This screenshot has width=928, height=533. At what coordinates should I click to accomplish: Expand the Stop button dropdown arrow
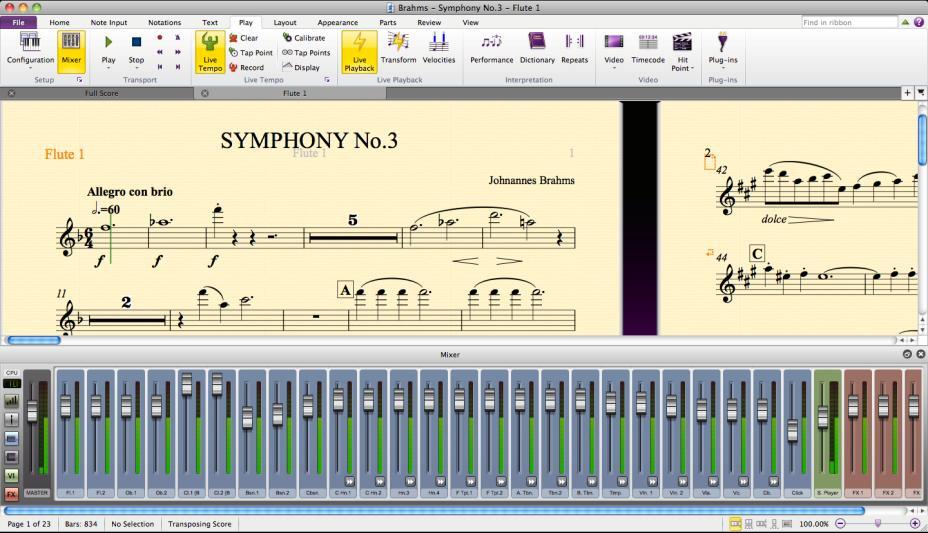pyautogui.click(x=136, y=68)
